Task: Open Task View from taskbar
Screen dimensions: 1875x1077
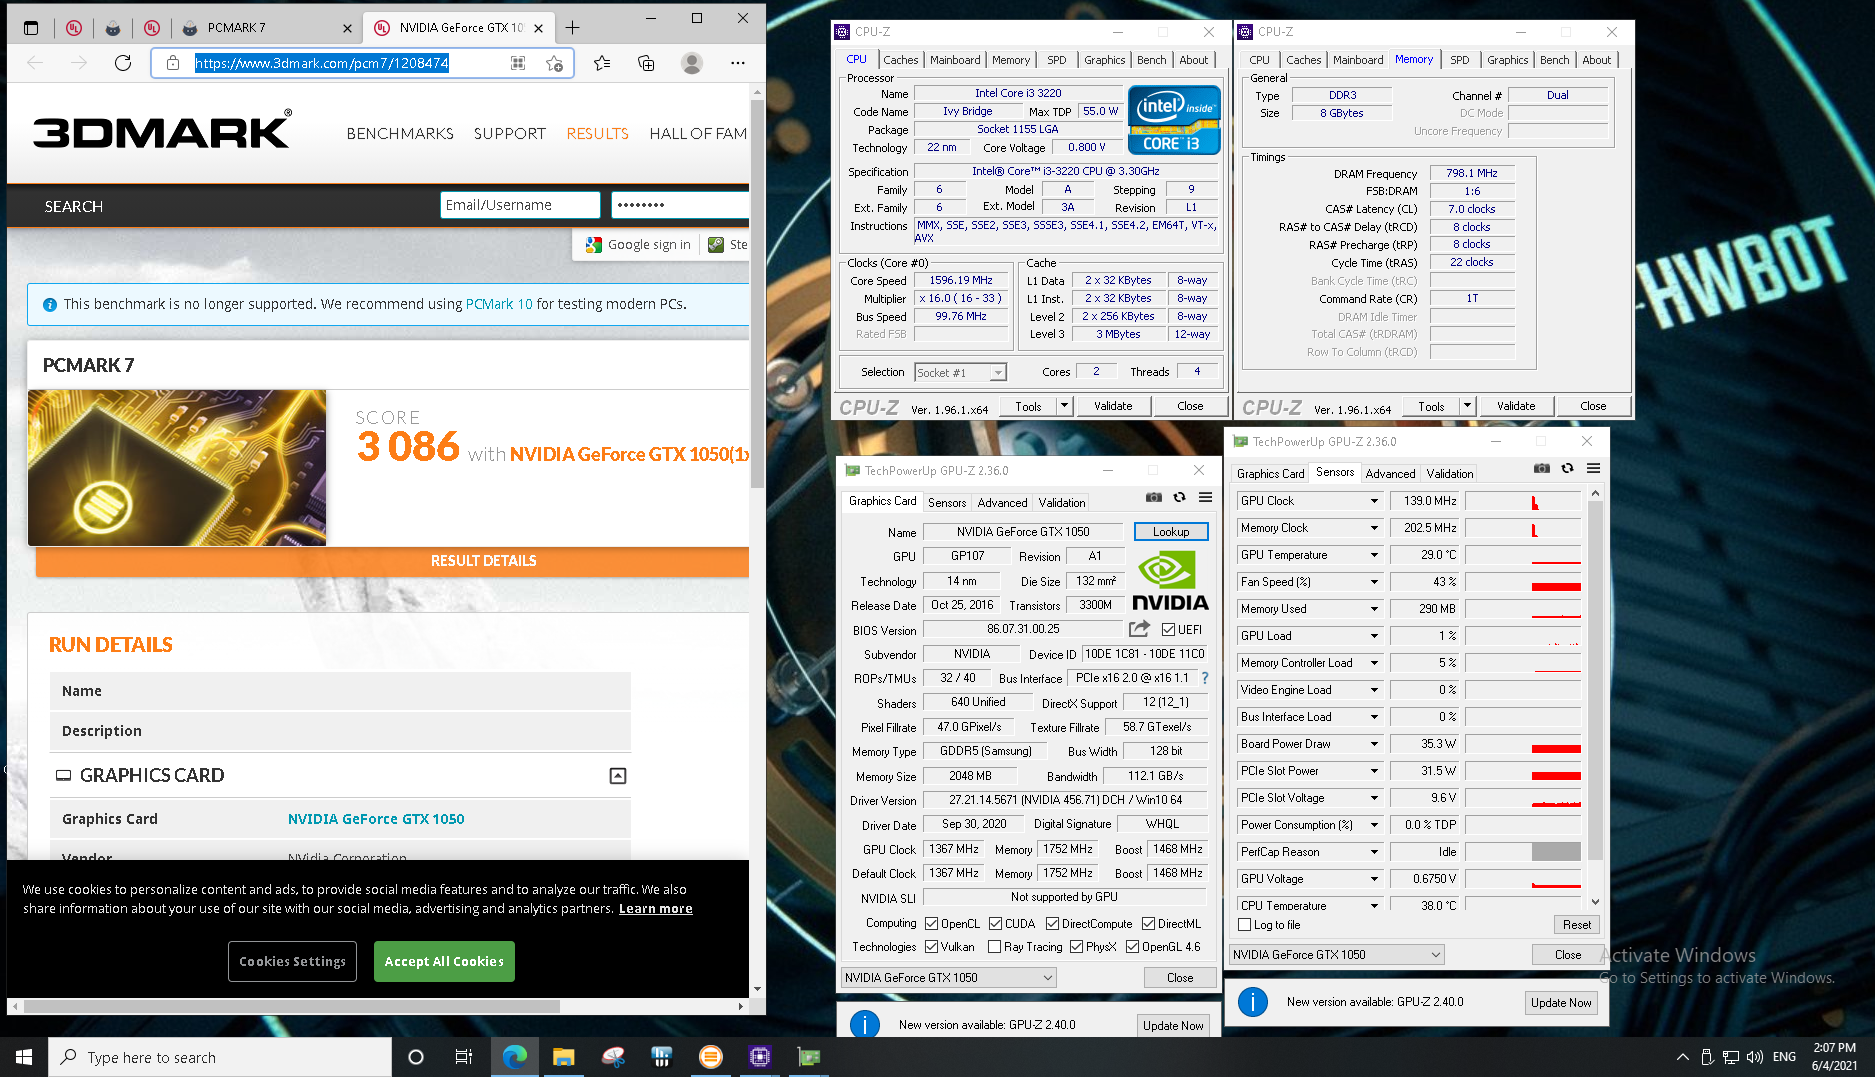Action: tap(463, 1057)
